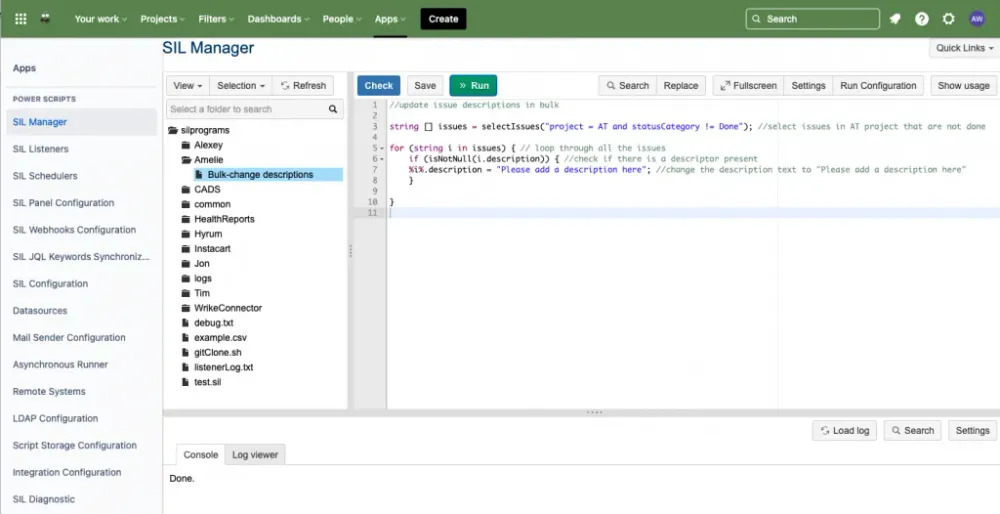Select example.csv file
Viewport: 1000px width, 514px height.
[220, 338]
